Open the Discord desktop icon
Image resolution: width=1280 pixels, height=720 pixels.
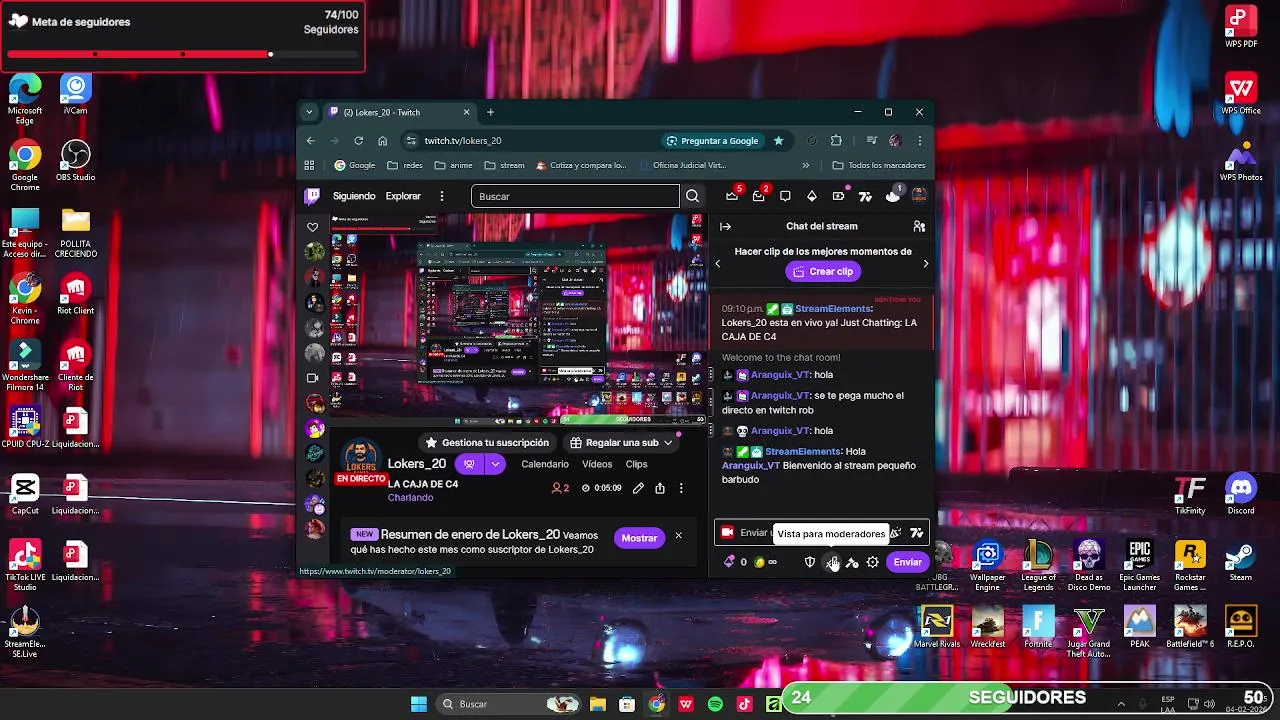coord(1241,494)
